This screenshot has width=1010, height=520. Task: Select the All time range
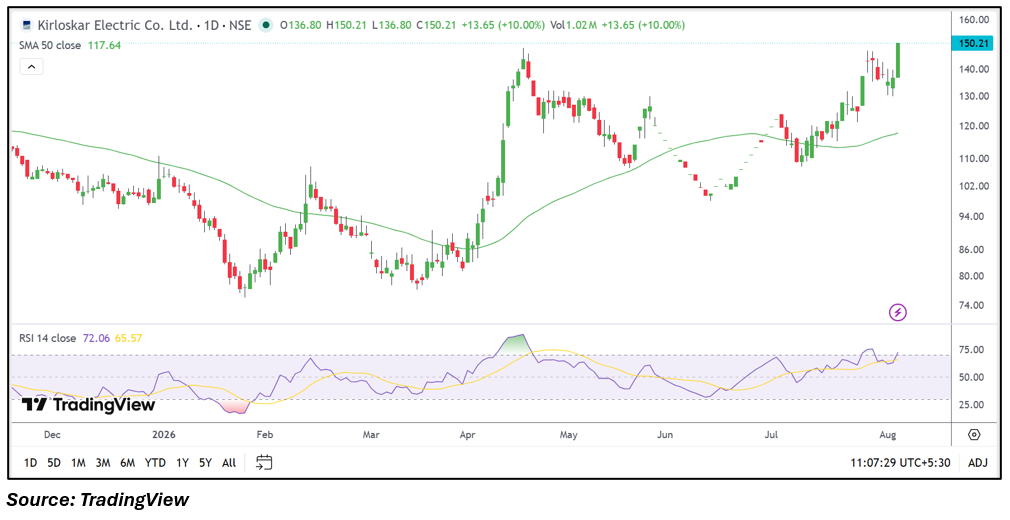tap(229, 463)
